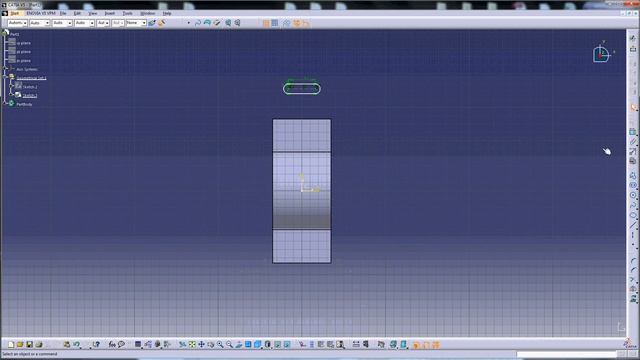Toggle Snap to Point in Sketch tools
640x360 pixels.
point(275,23)
